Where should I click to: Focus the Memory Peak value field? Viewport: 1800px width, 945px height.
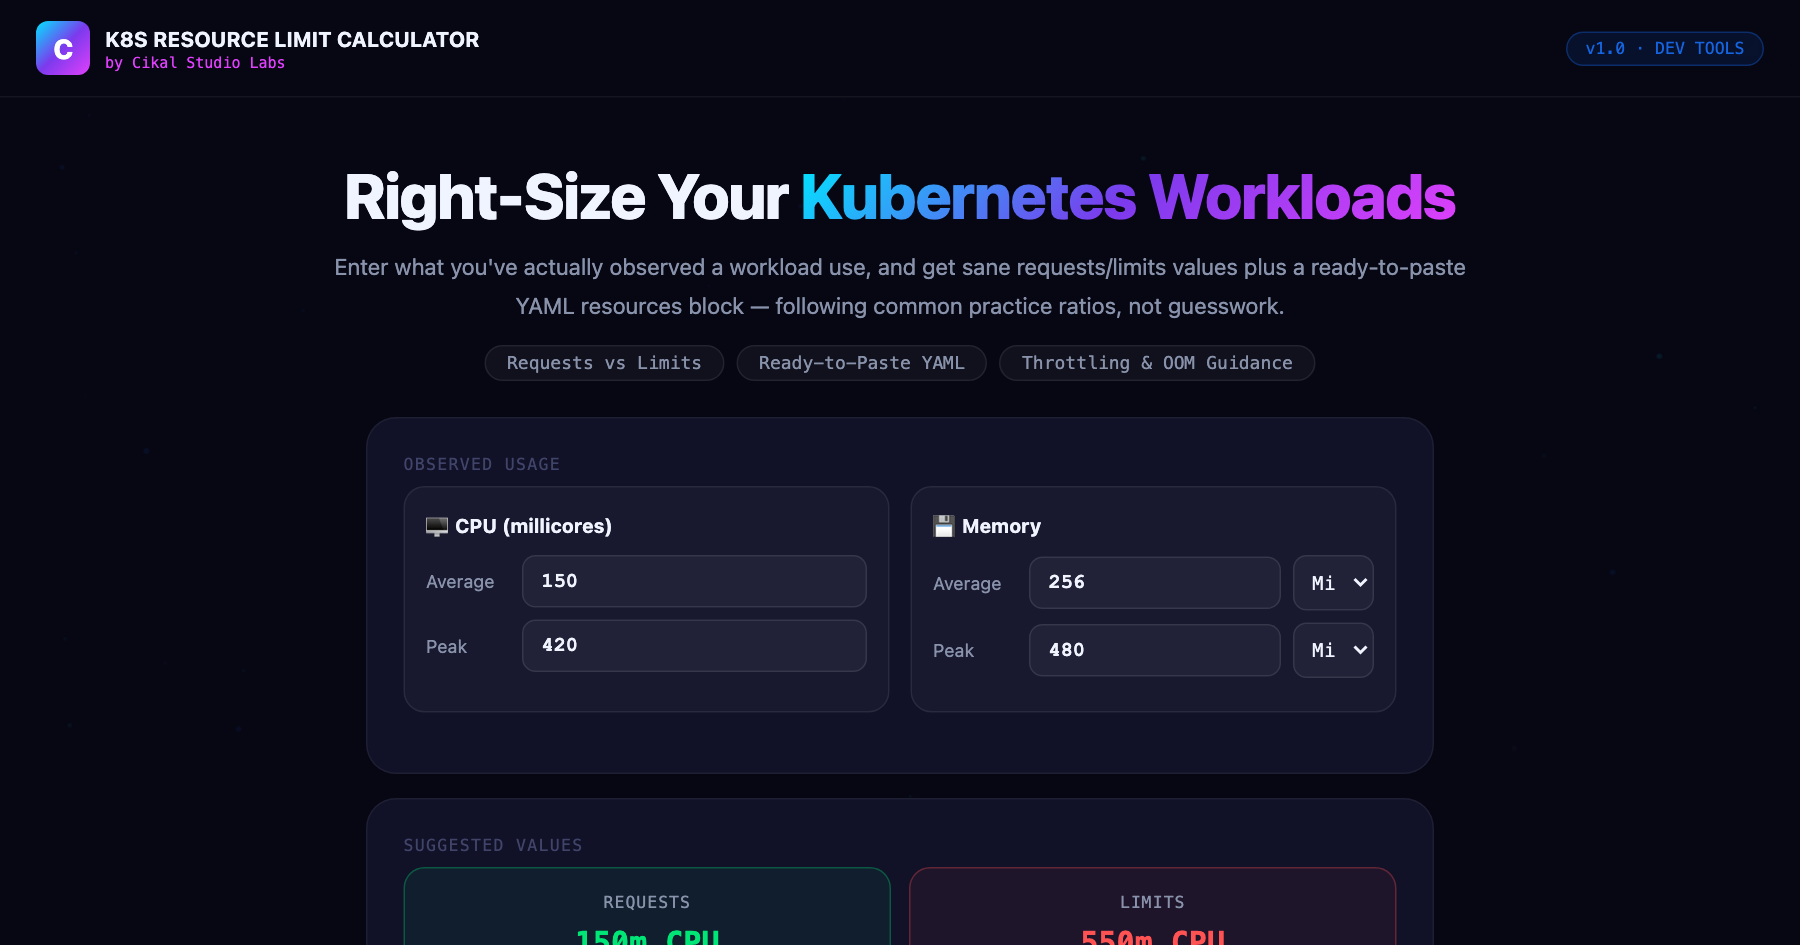pos(1155,651)
